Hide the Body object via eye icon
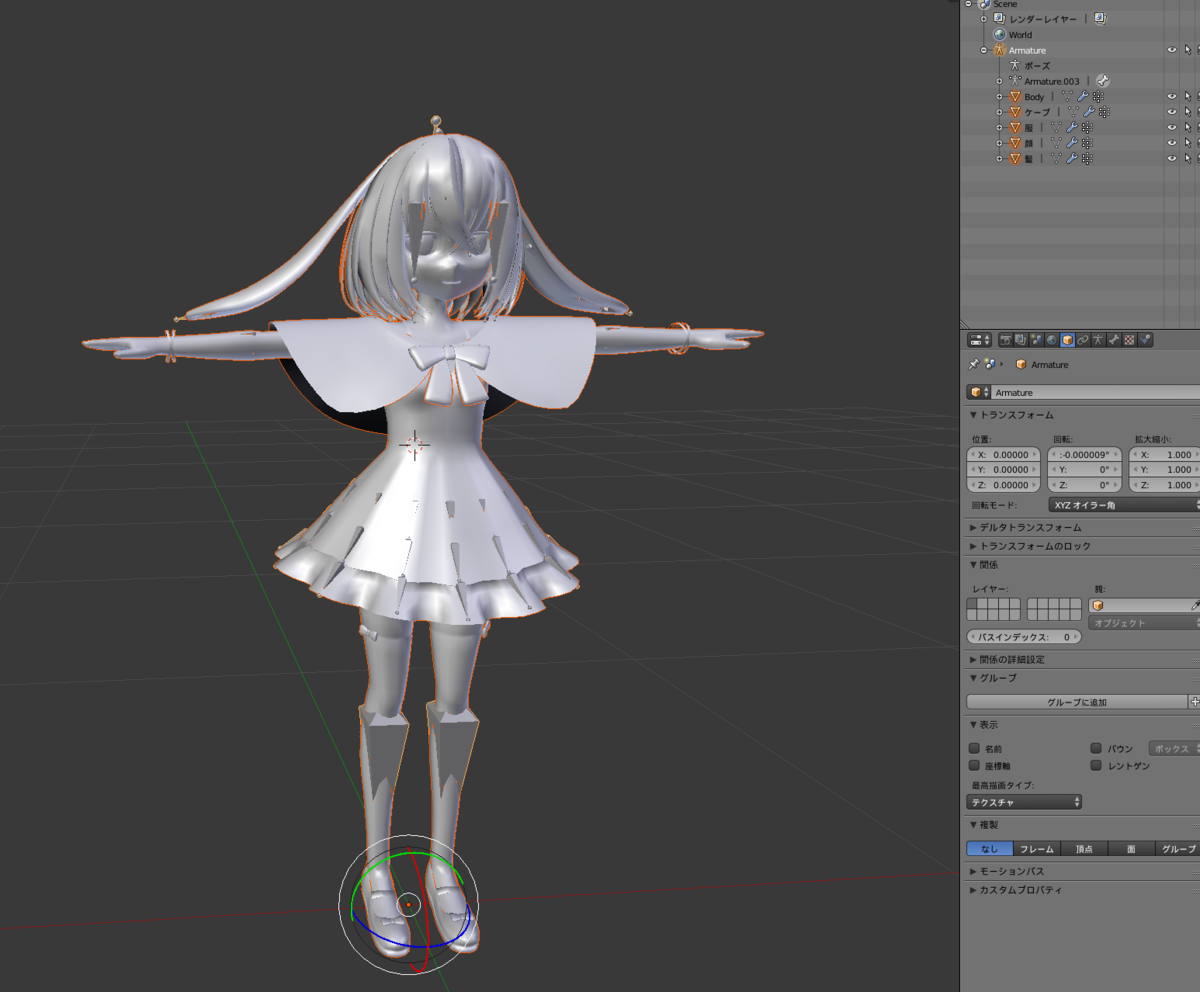 coord(1172,97)
